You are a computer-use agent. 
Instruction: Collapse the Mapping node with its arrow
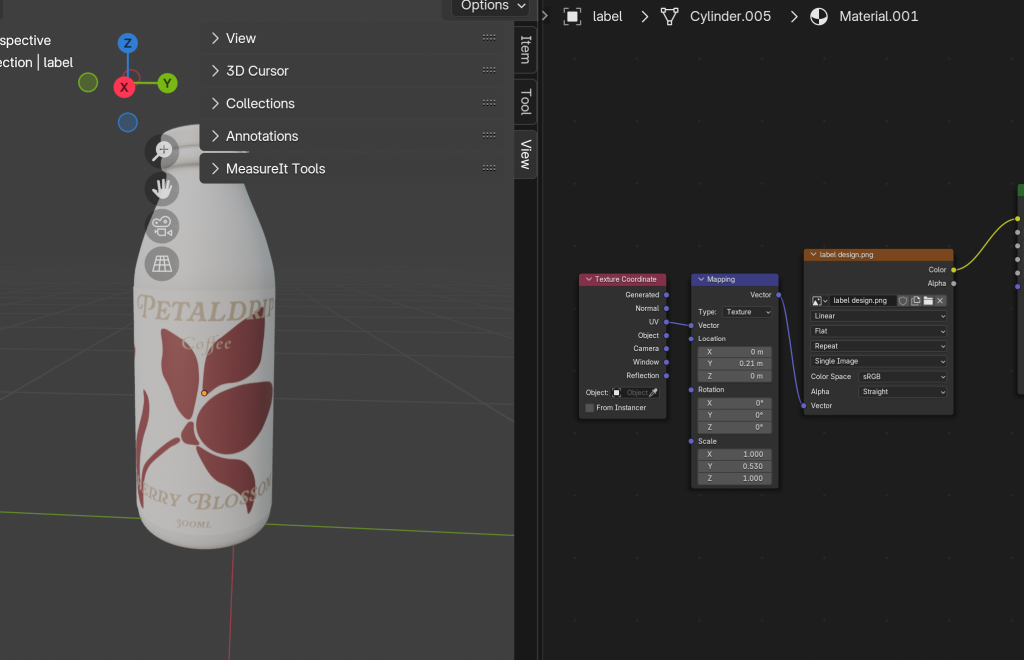[701, 279]
